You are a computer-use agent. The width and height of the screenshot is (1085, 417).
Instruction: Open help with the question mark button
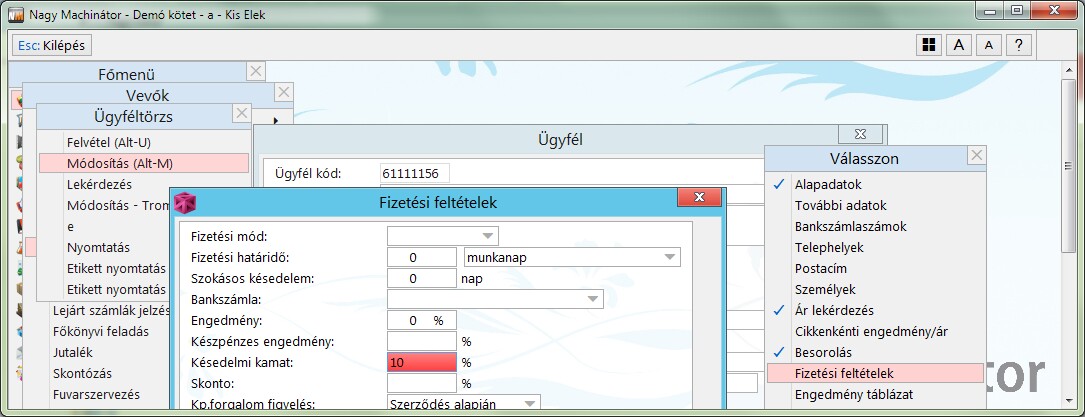[1019, 45]
